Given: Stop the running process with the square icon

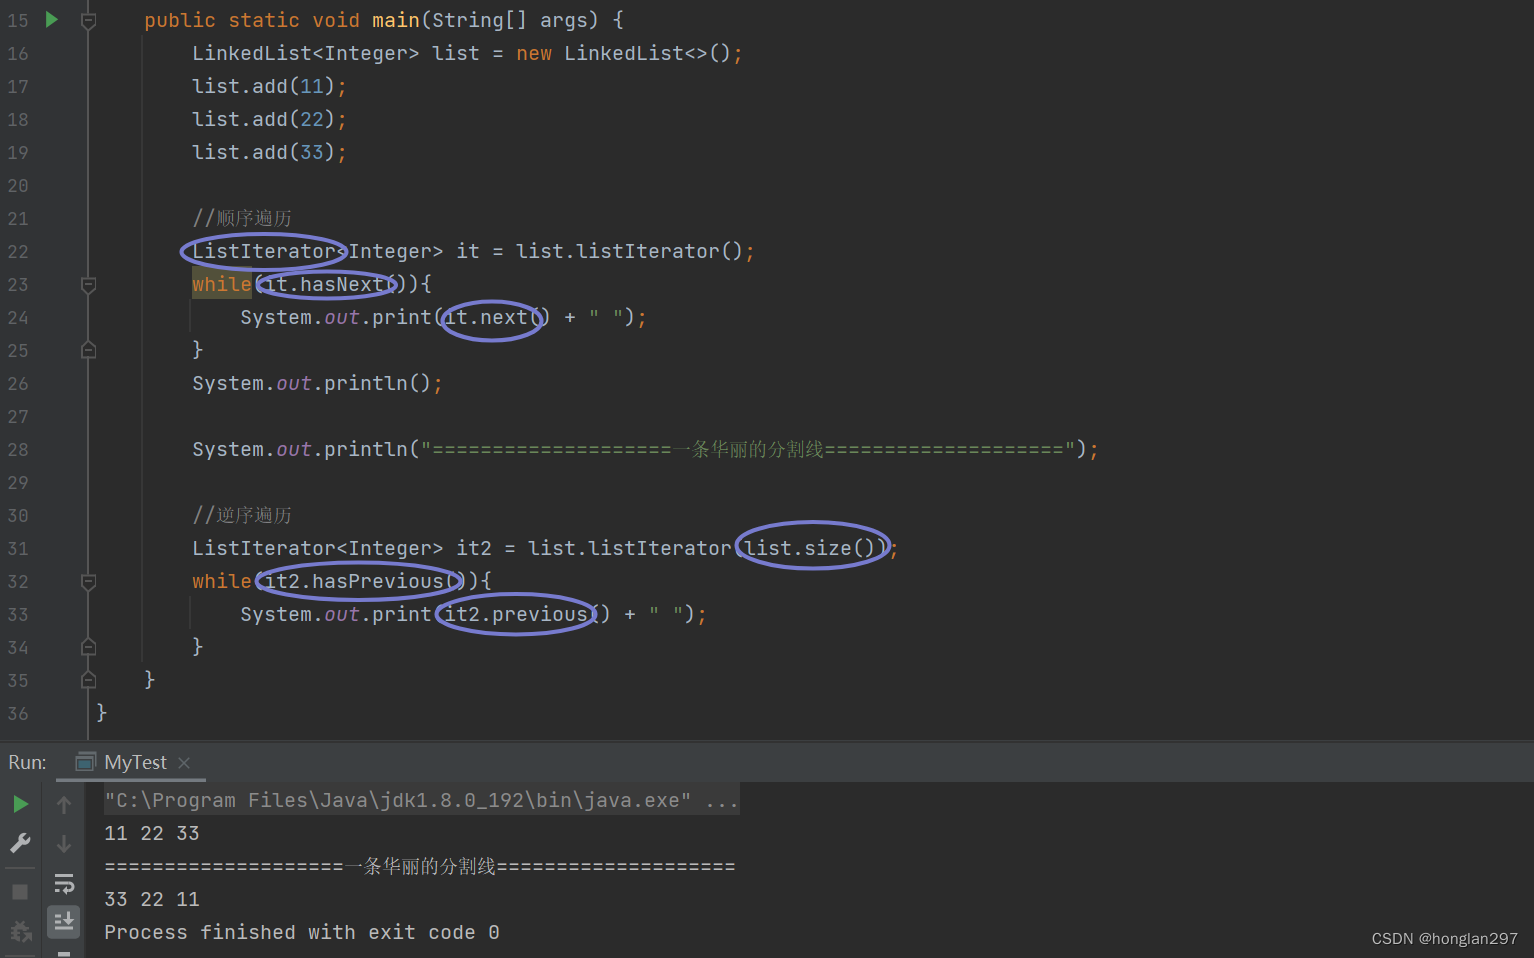Looking at the screenshot, I should tap(20, 891).
